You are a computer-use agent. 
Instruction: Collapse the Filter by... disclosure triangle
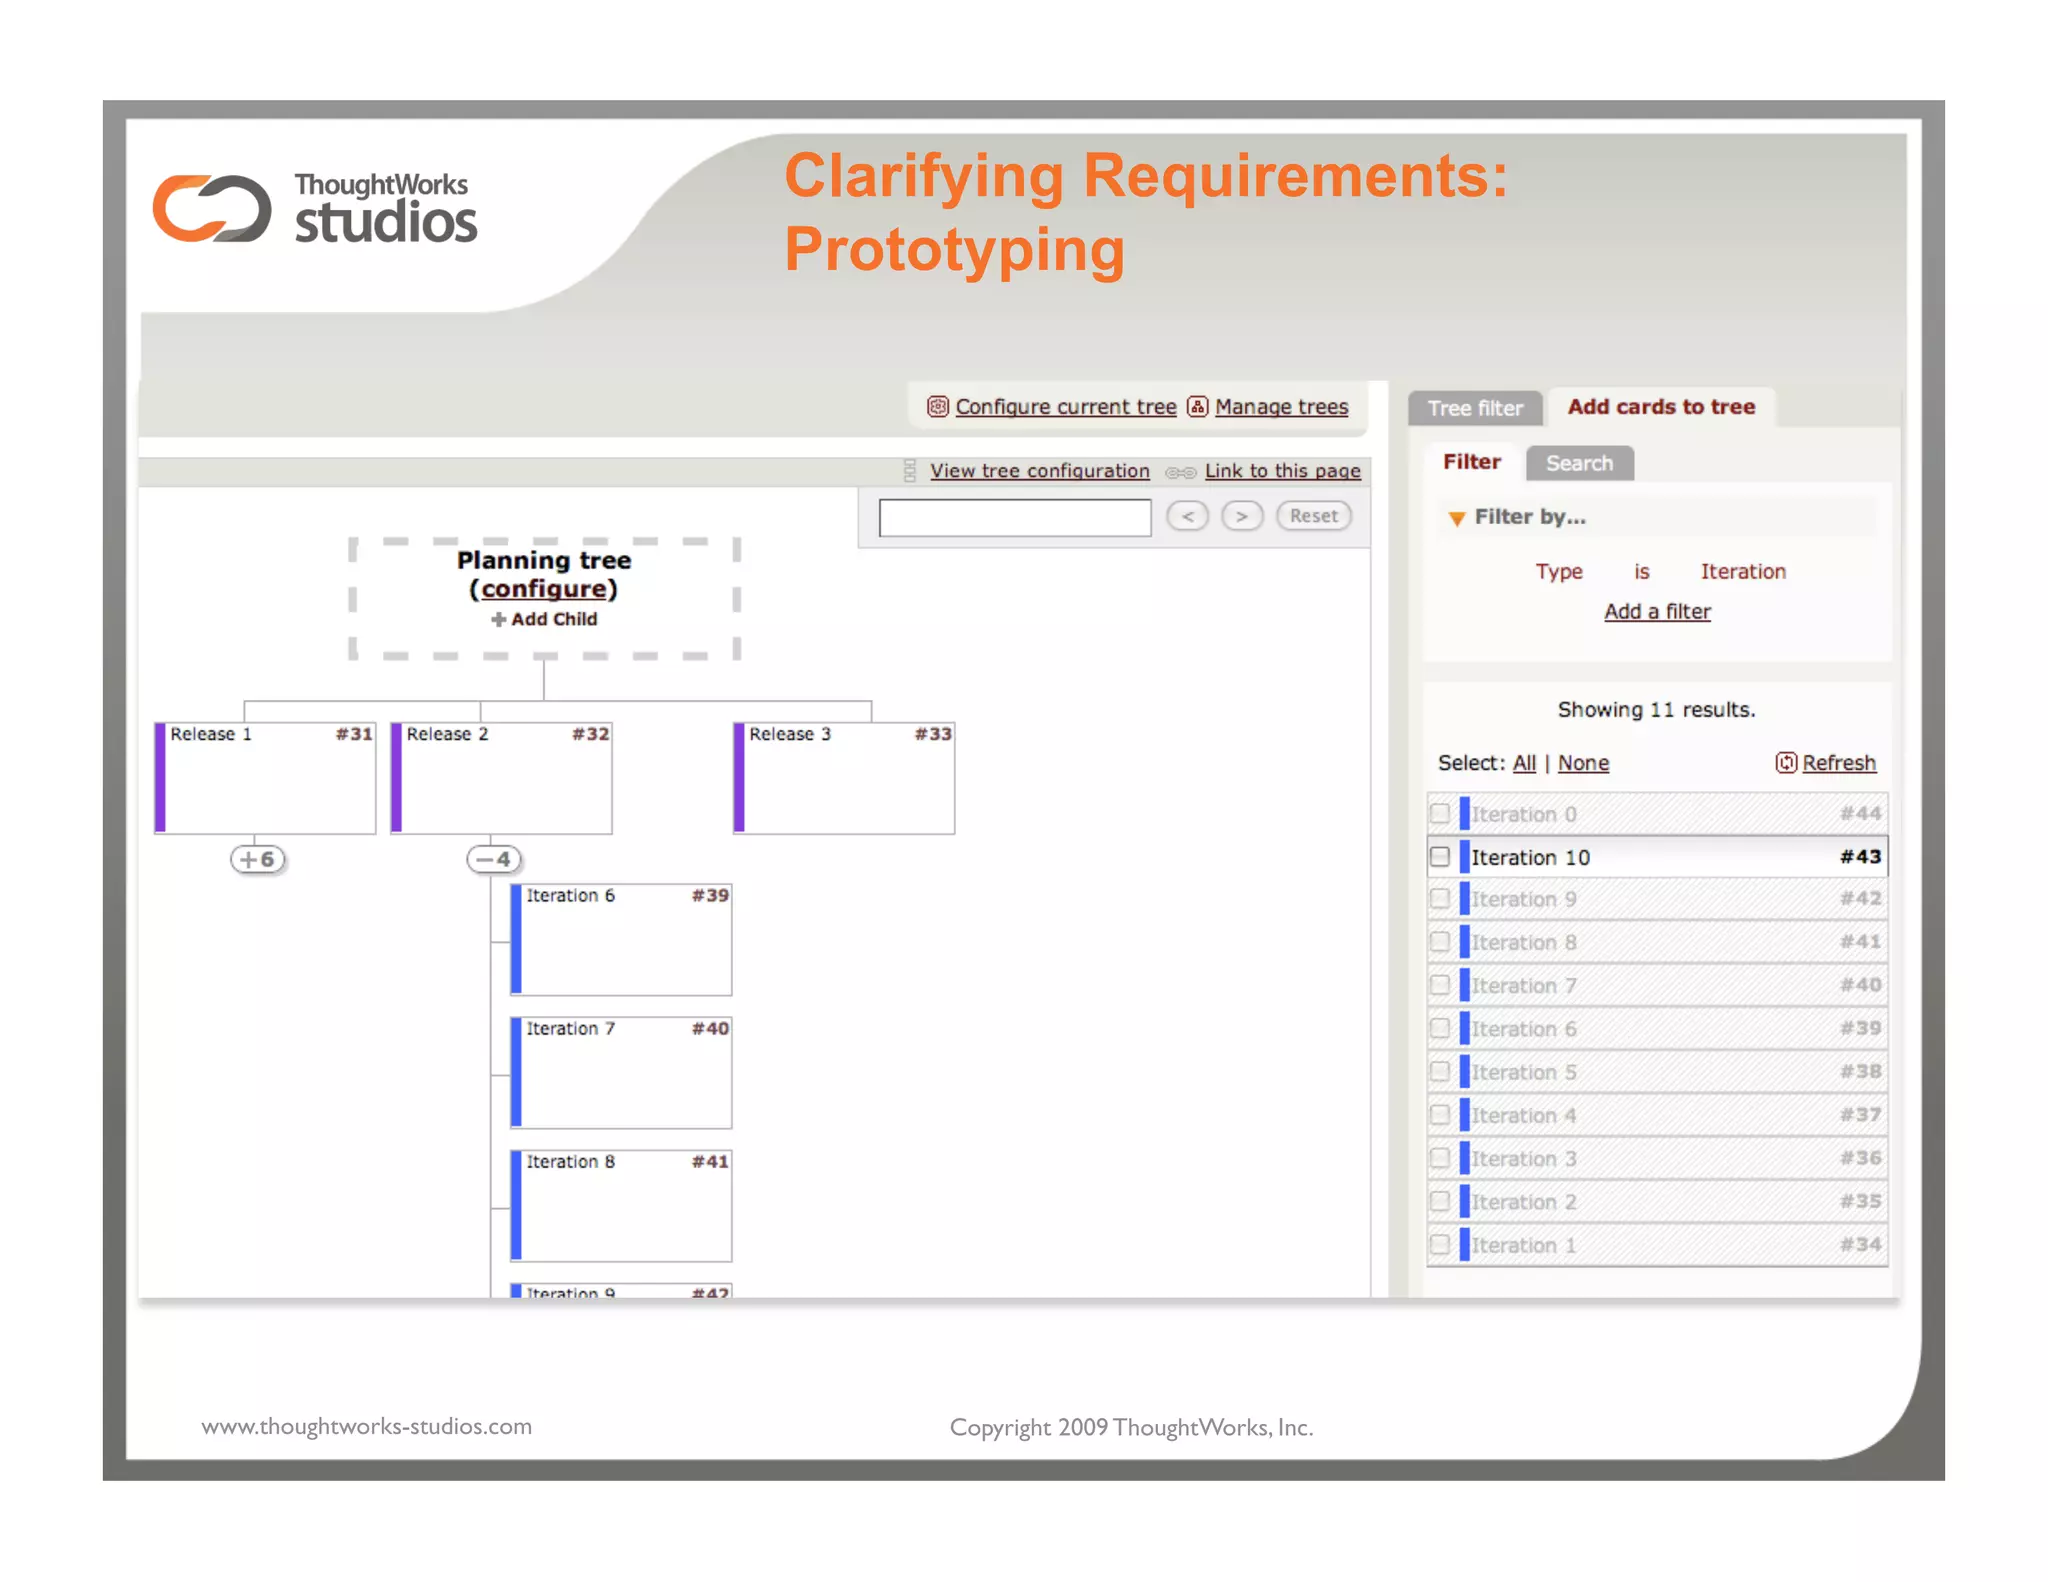coord(1456,518)
